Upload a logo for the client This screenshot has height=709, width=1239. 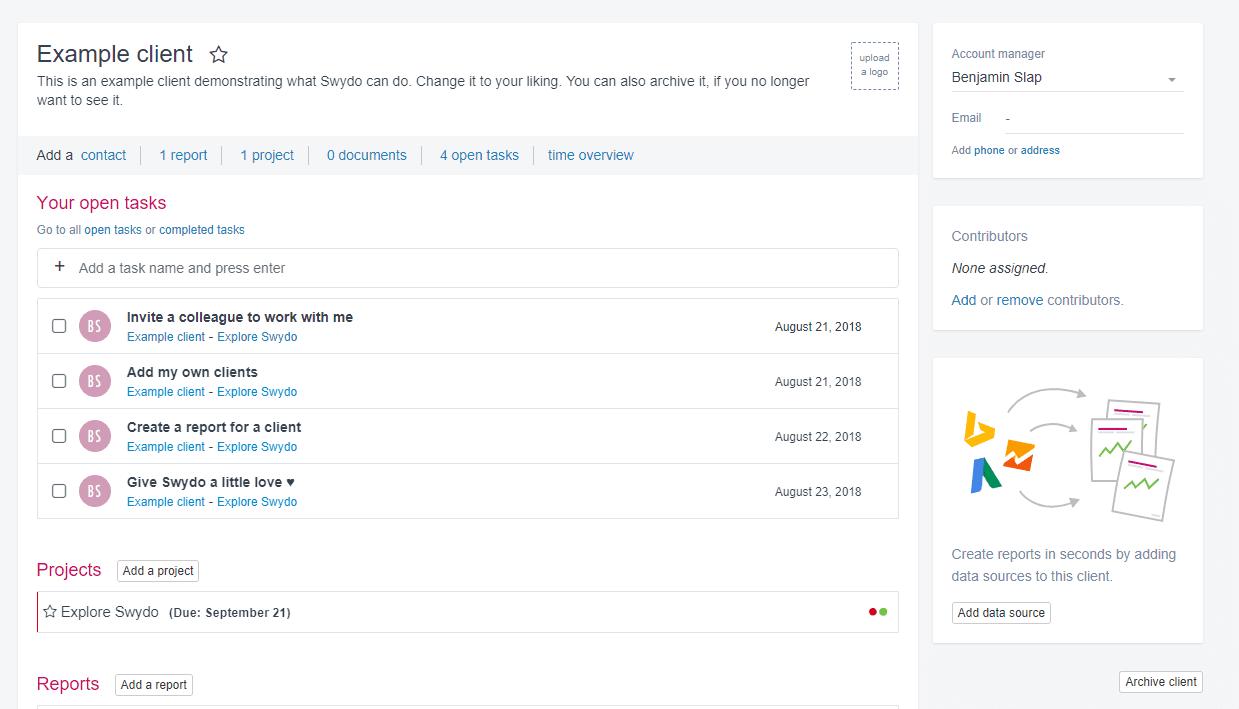tap(875, 66)
